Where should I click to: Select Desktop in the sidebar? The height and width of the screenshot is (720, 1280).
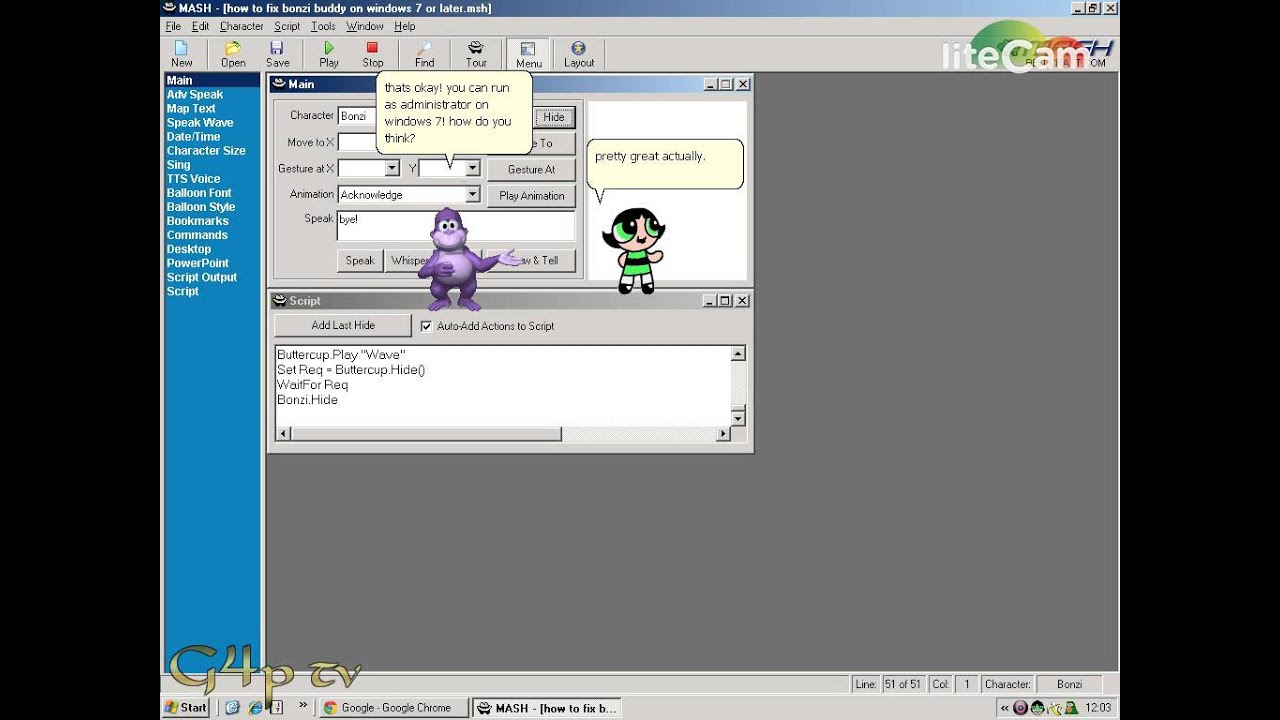(x=189, y=249)
